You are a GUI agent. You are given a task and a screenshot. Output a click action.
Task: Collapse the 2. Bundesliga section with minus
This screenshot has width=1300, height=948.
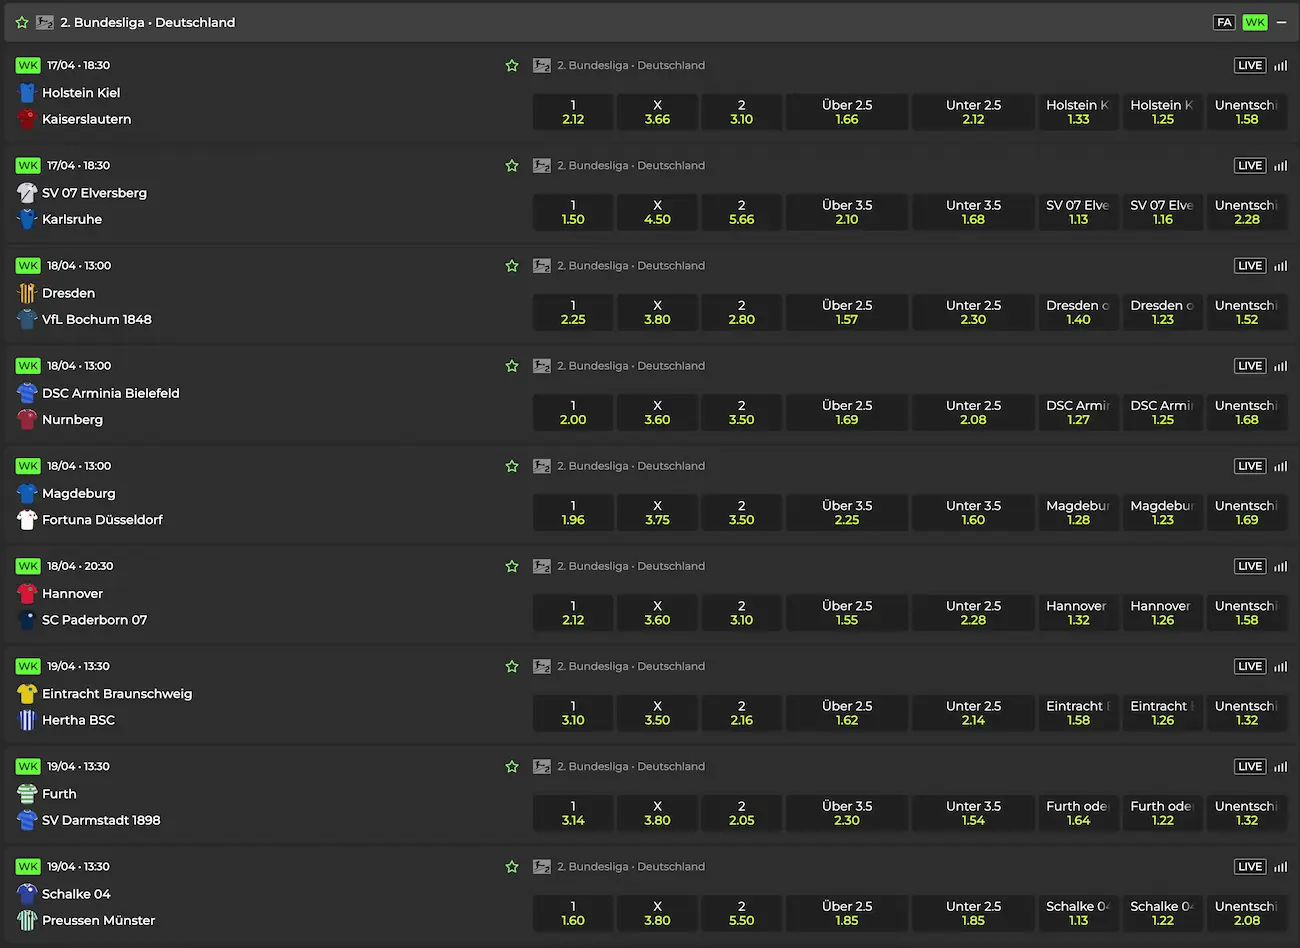click(1281, 22)
